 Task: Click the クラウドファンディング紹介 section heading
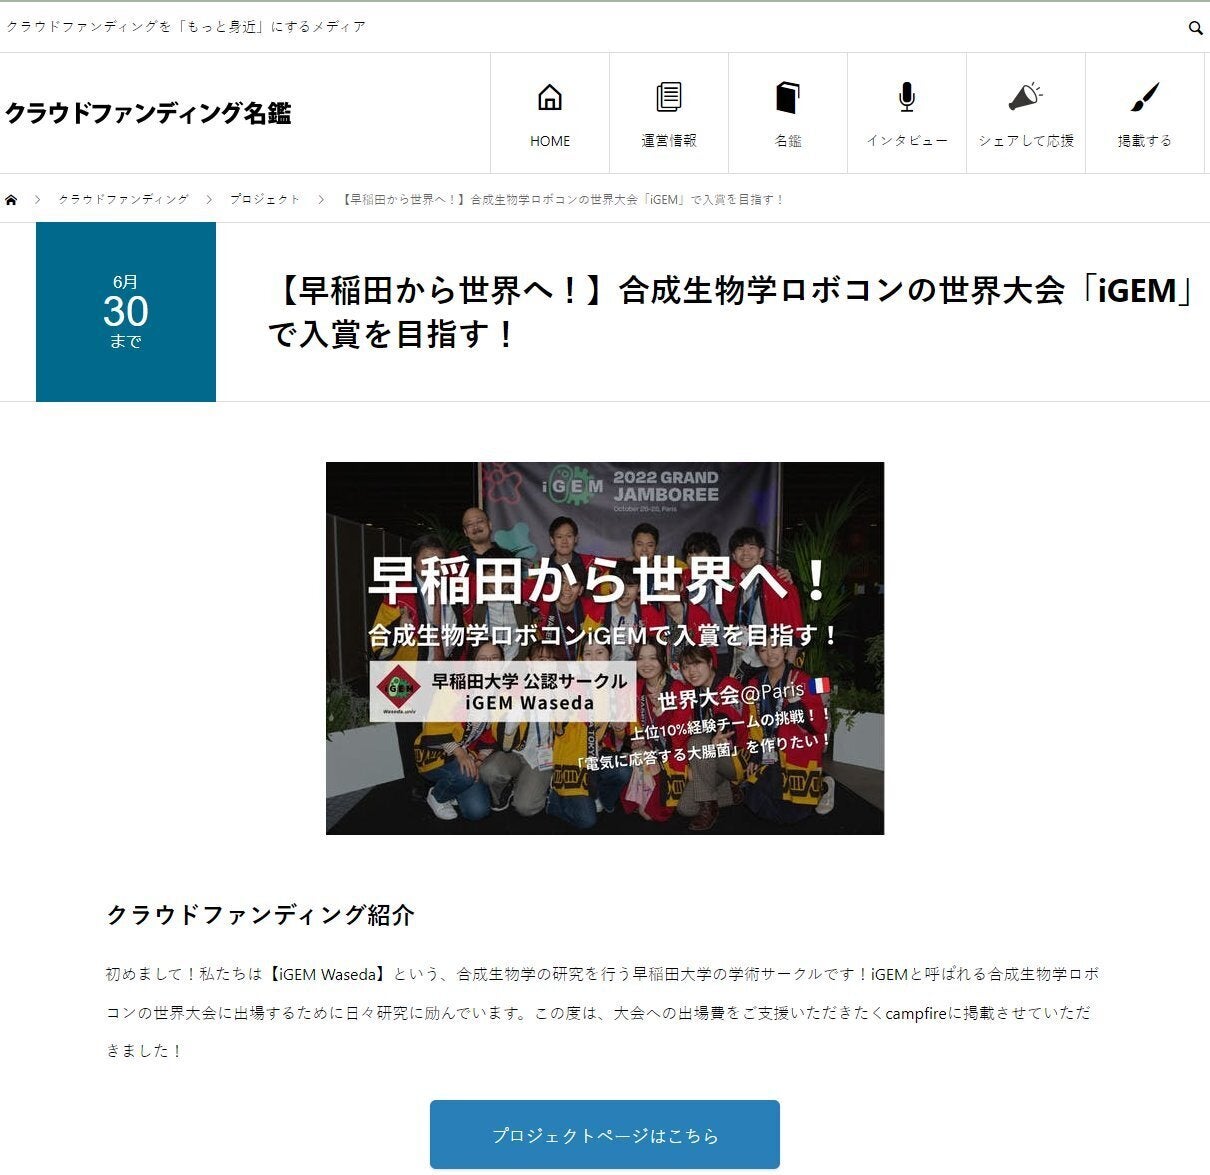260,915
